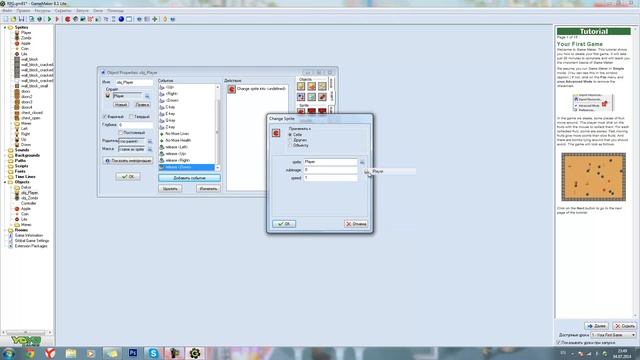
Task: Select the Self radio button in Change Sprite
Action: pyautogui.click(x=290, y=134)
